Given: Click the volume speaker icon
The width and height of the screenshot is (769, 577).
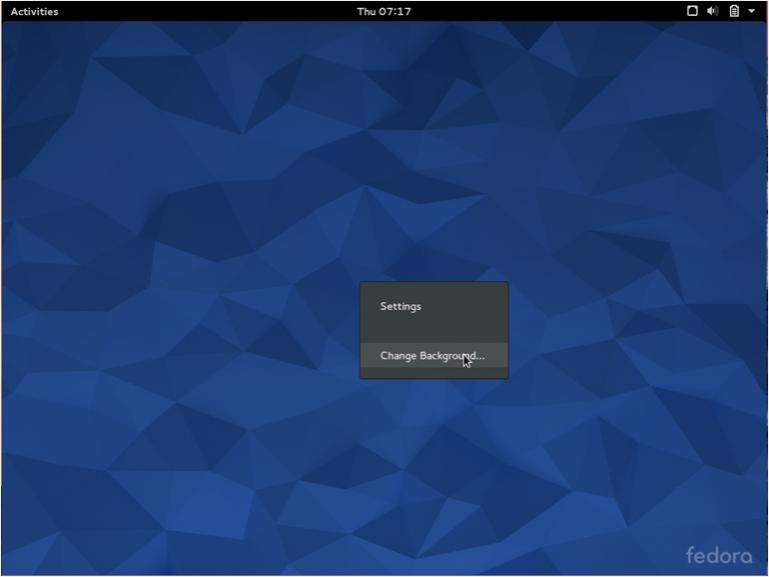Looking at the screenshot, I should [x=712, y=11].
